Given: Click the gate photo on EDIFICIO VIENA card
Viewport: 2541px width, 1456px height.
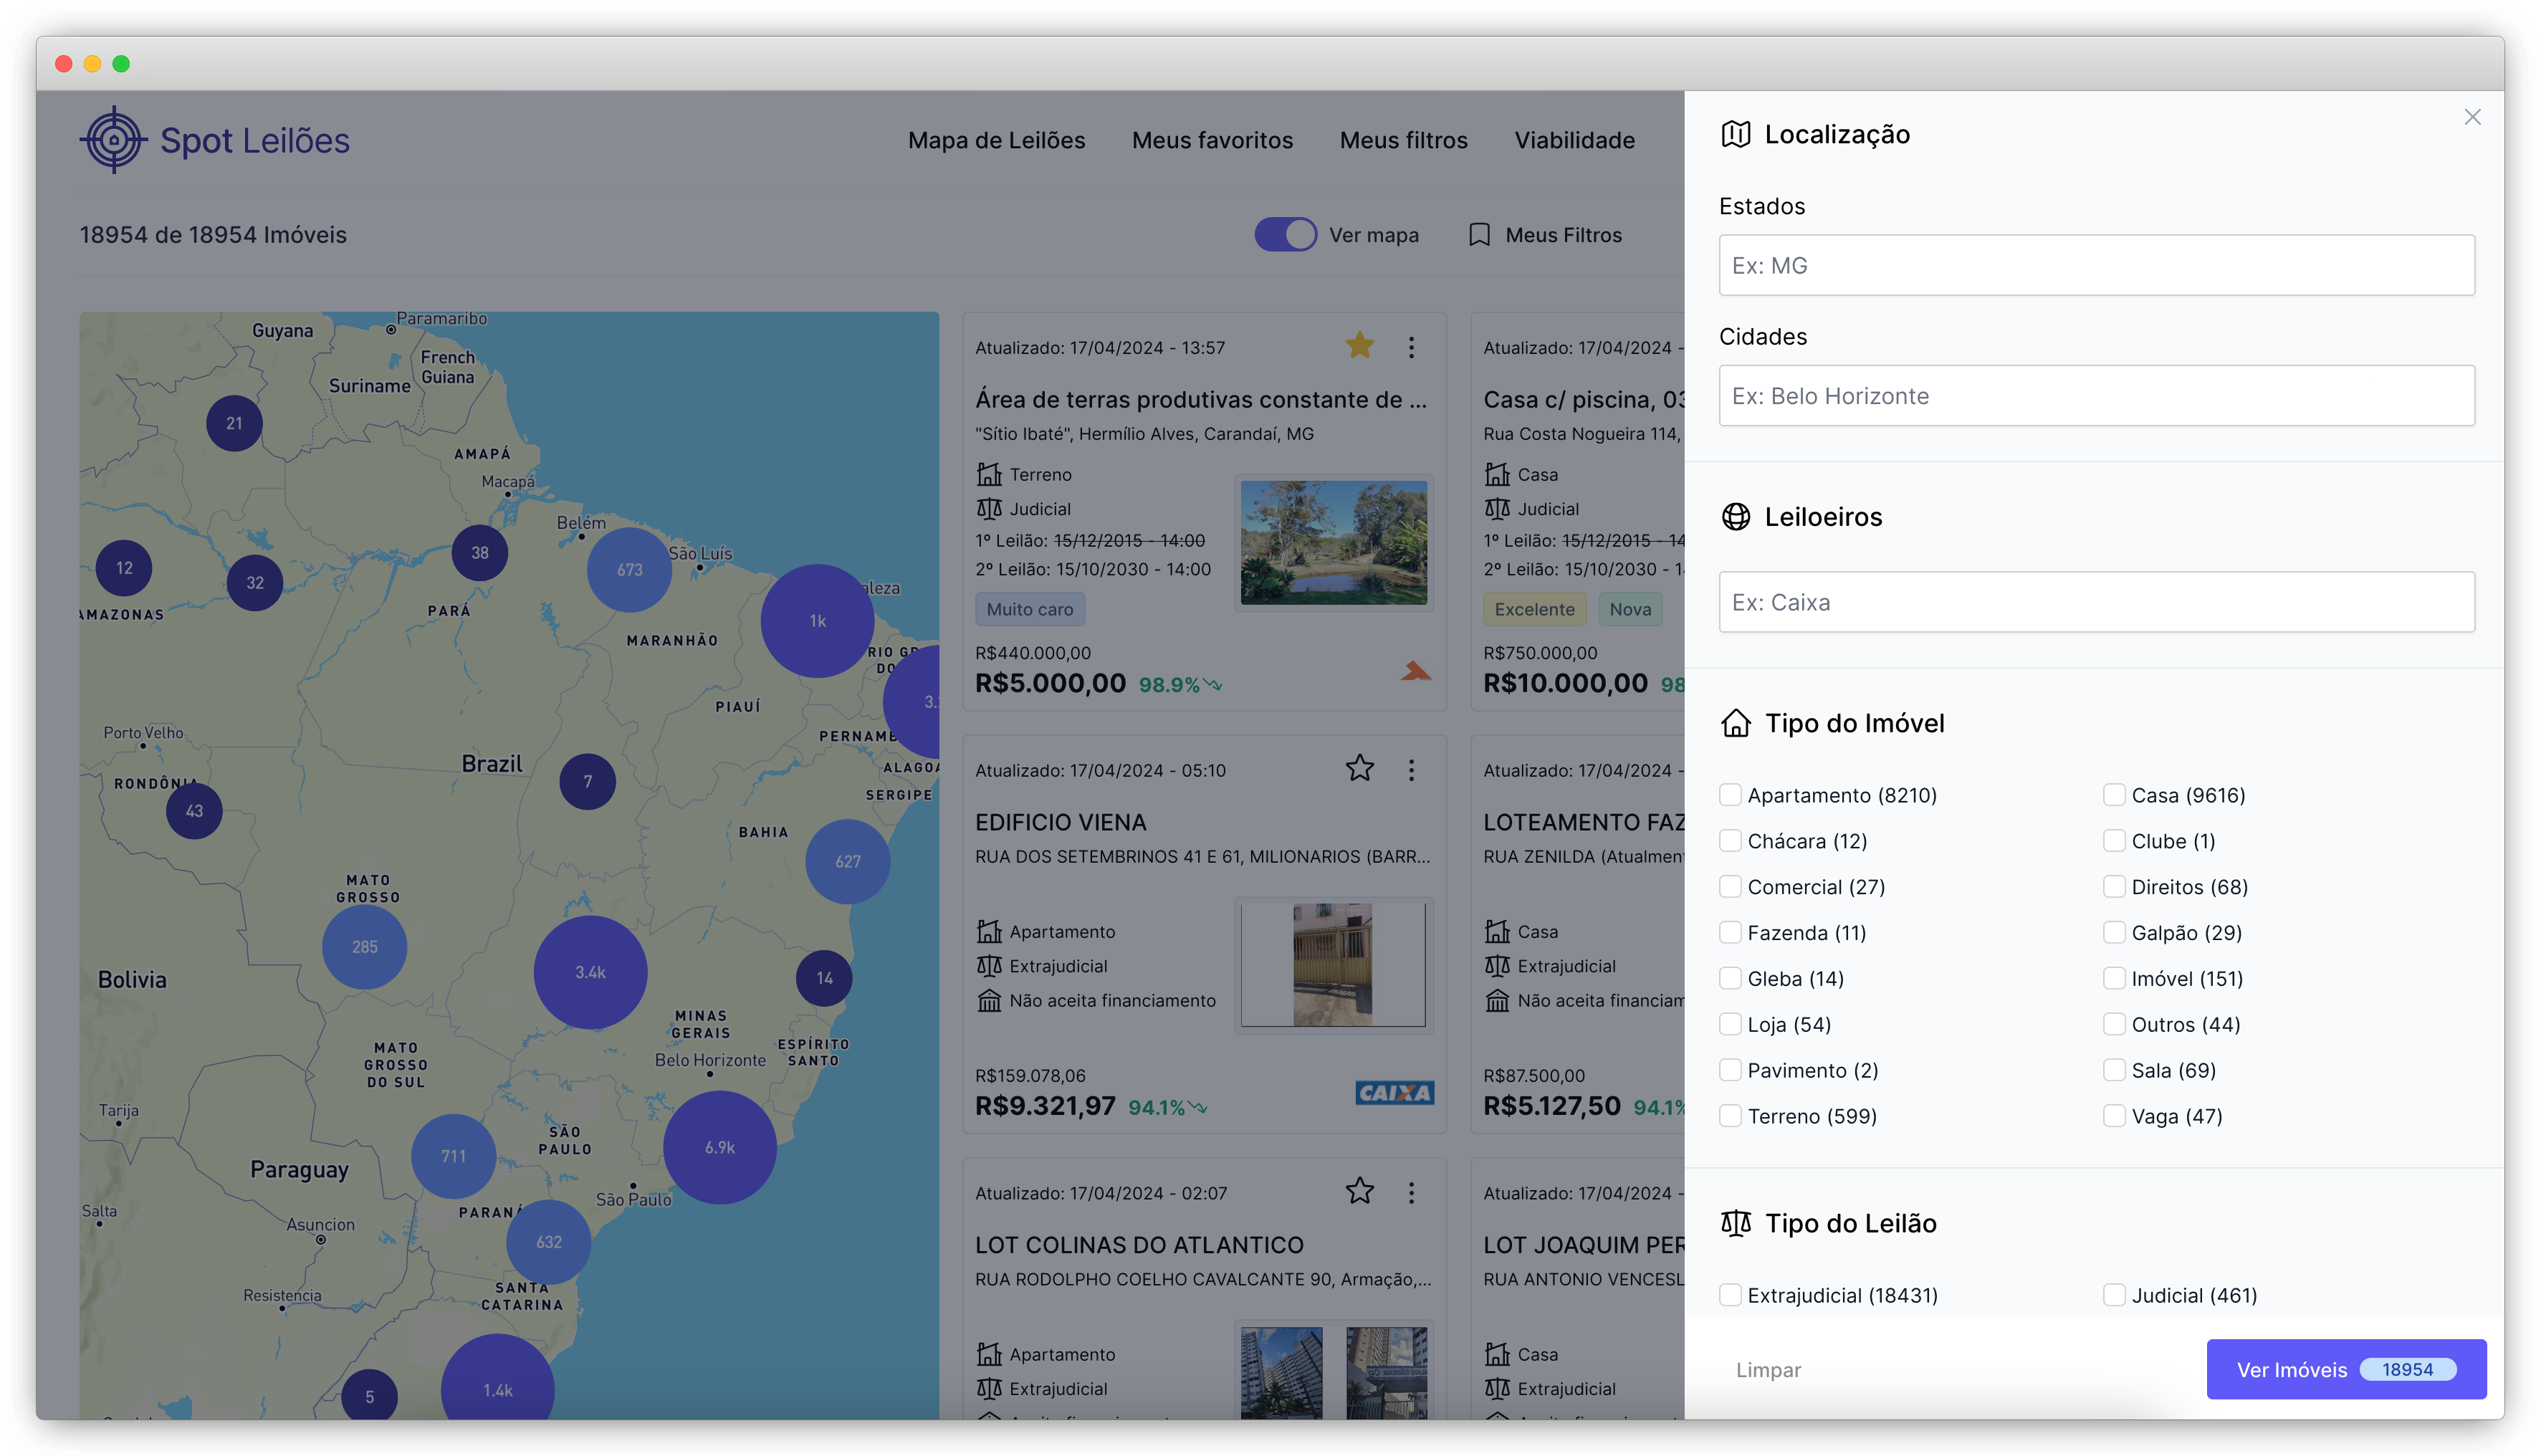Looking at the screenshot, I should 1333,965.
